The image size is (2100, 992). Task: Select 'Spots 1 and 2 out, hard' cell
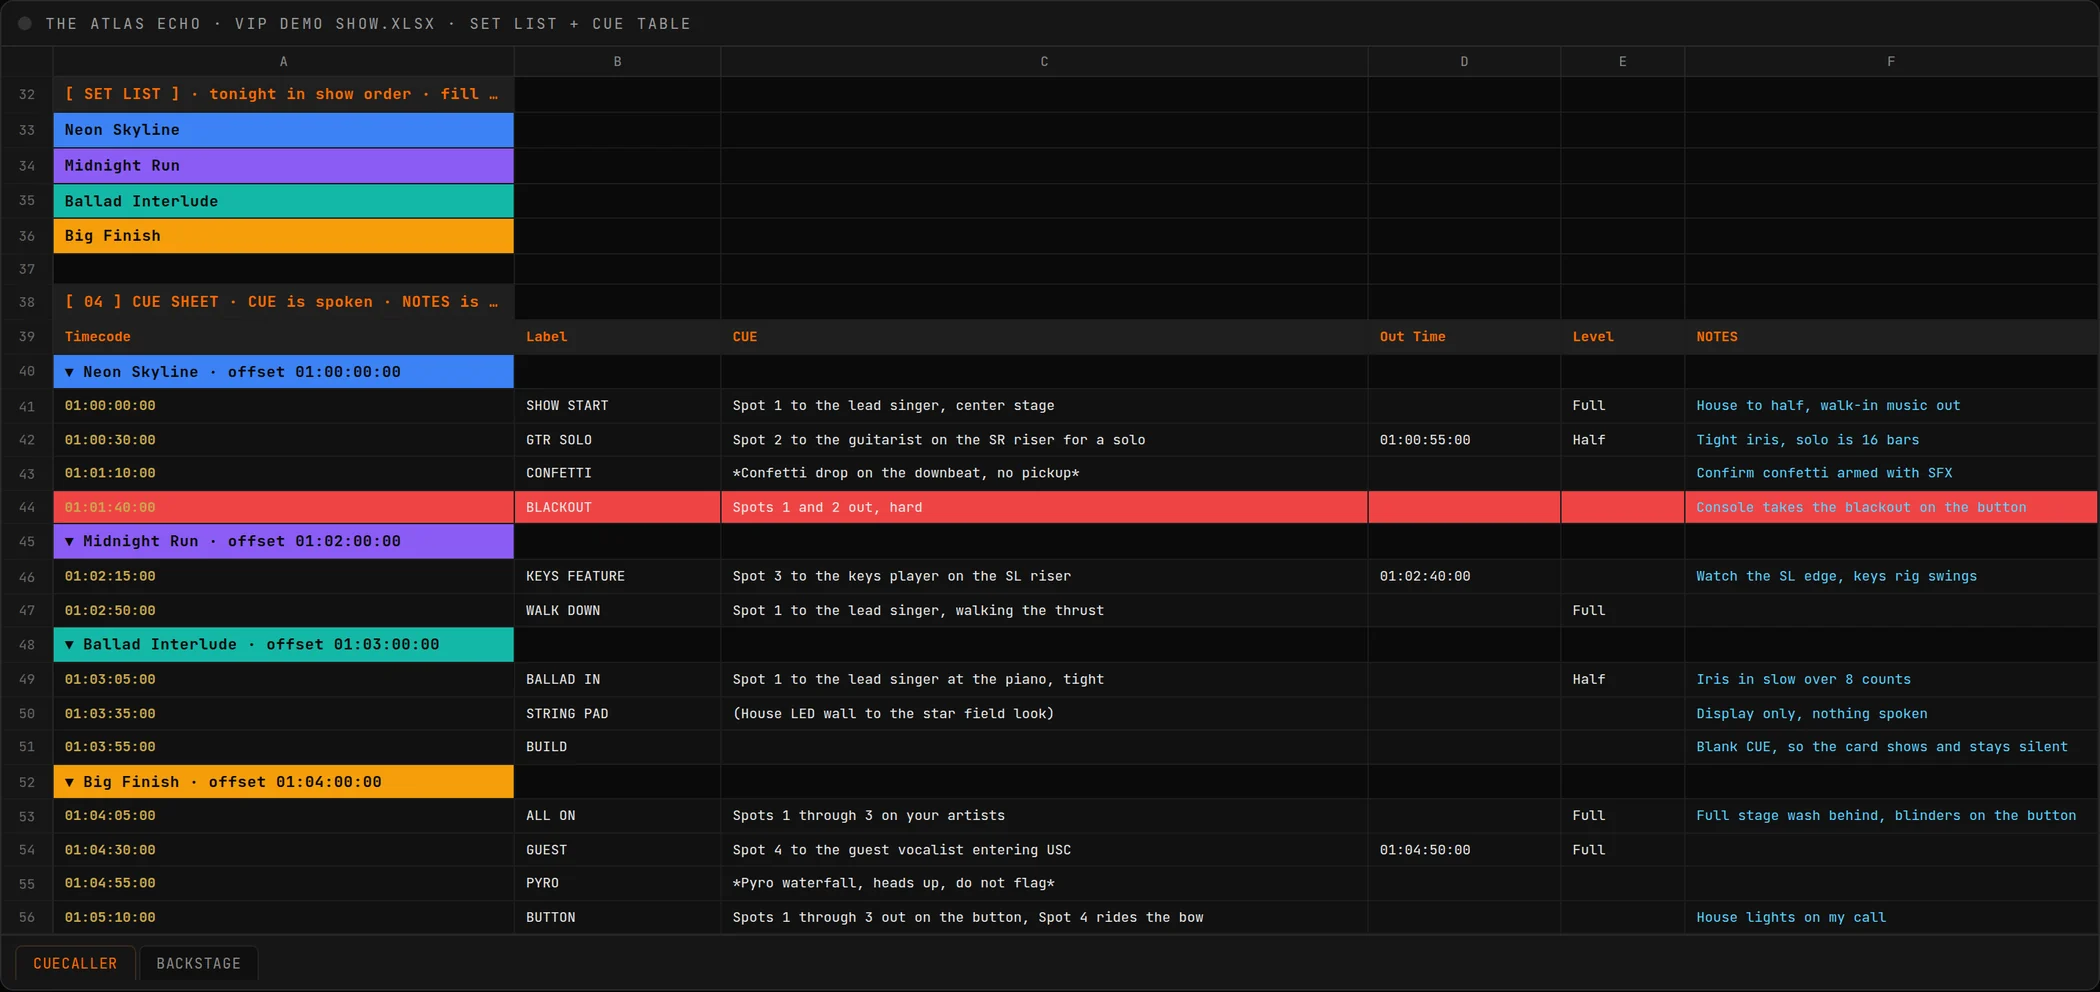click(1044, 507)
